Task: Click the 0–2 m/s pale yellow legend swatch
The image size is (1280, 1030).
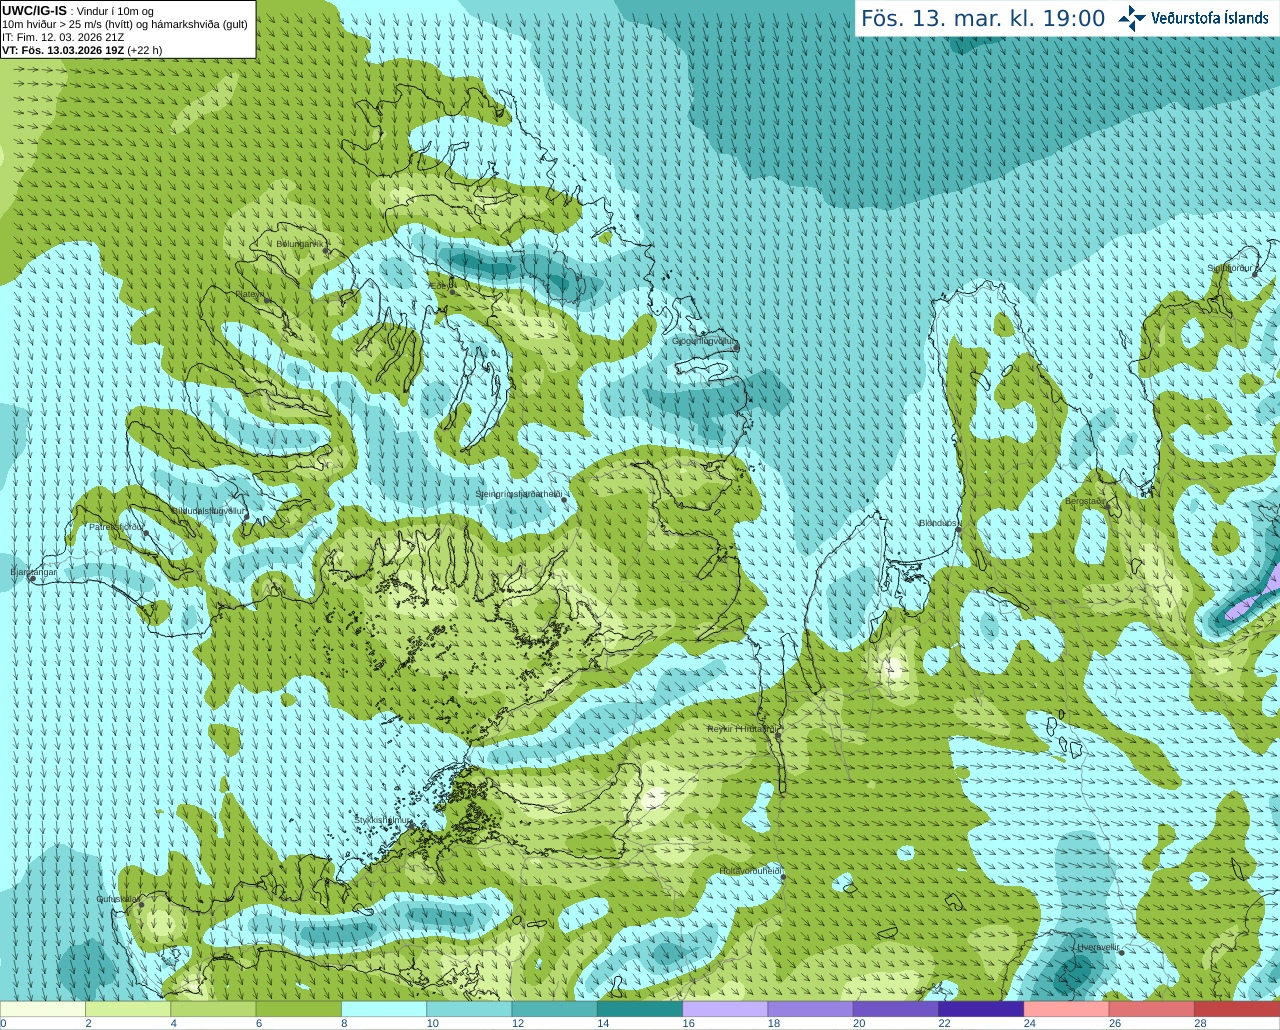Action: (43, 1009)
